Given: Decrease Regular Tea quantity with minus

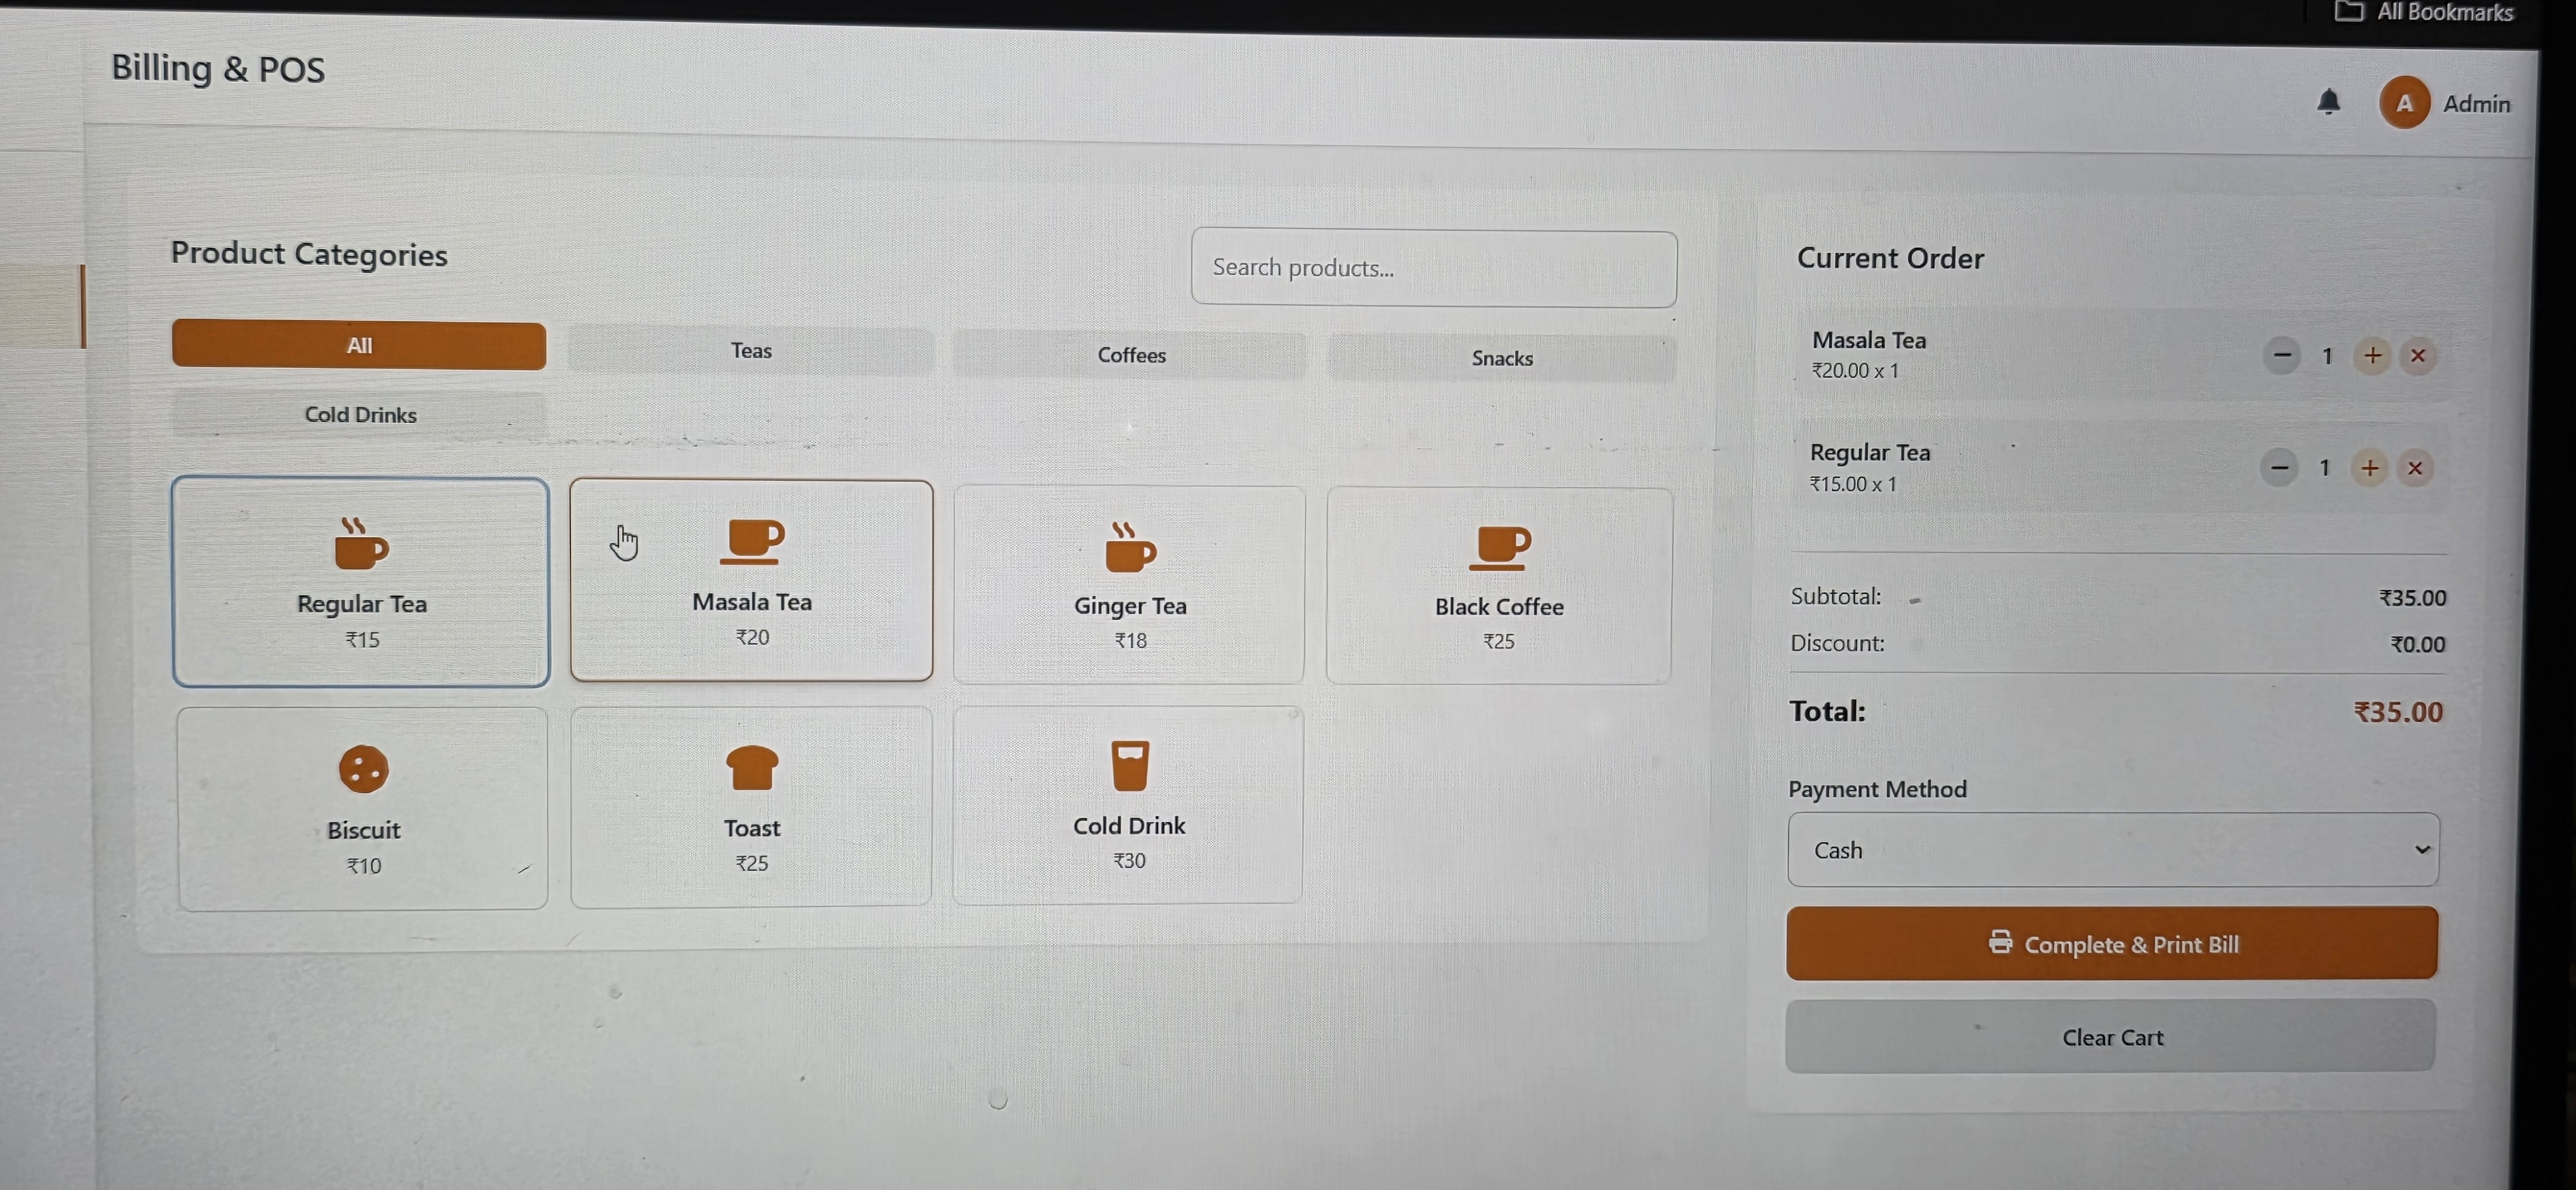Looking at the screenshot, I should click(x=2278, y=467).
